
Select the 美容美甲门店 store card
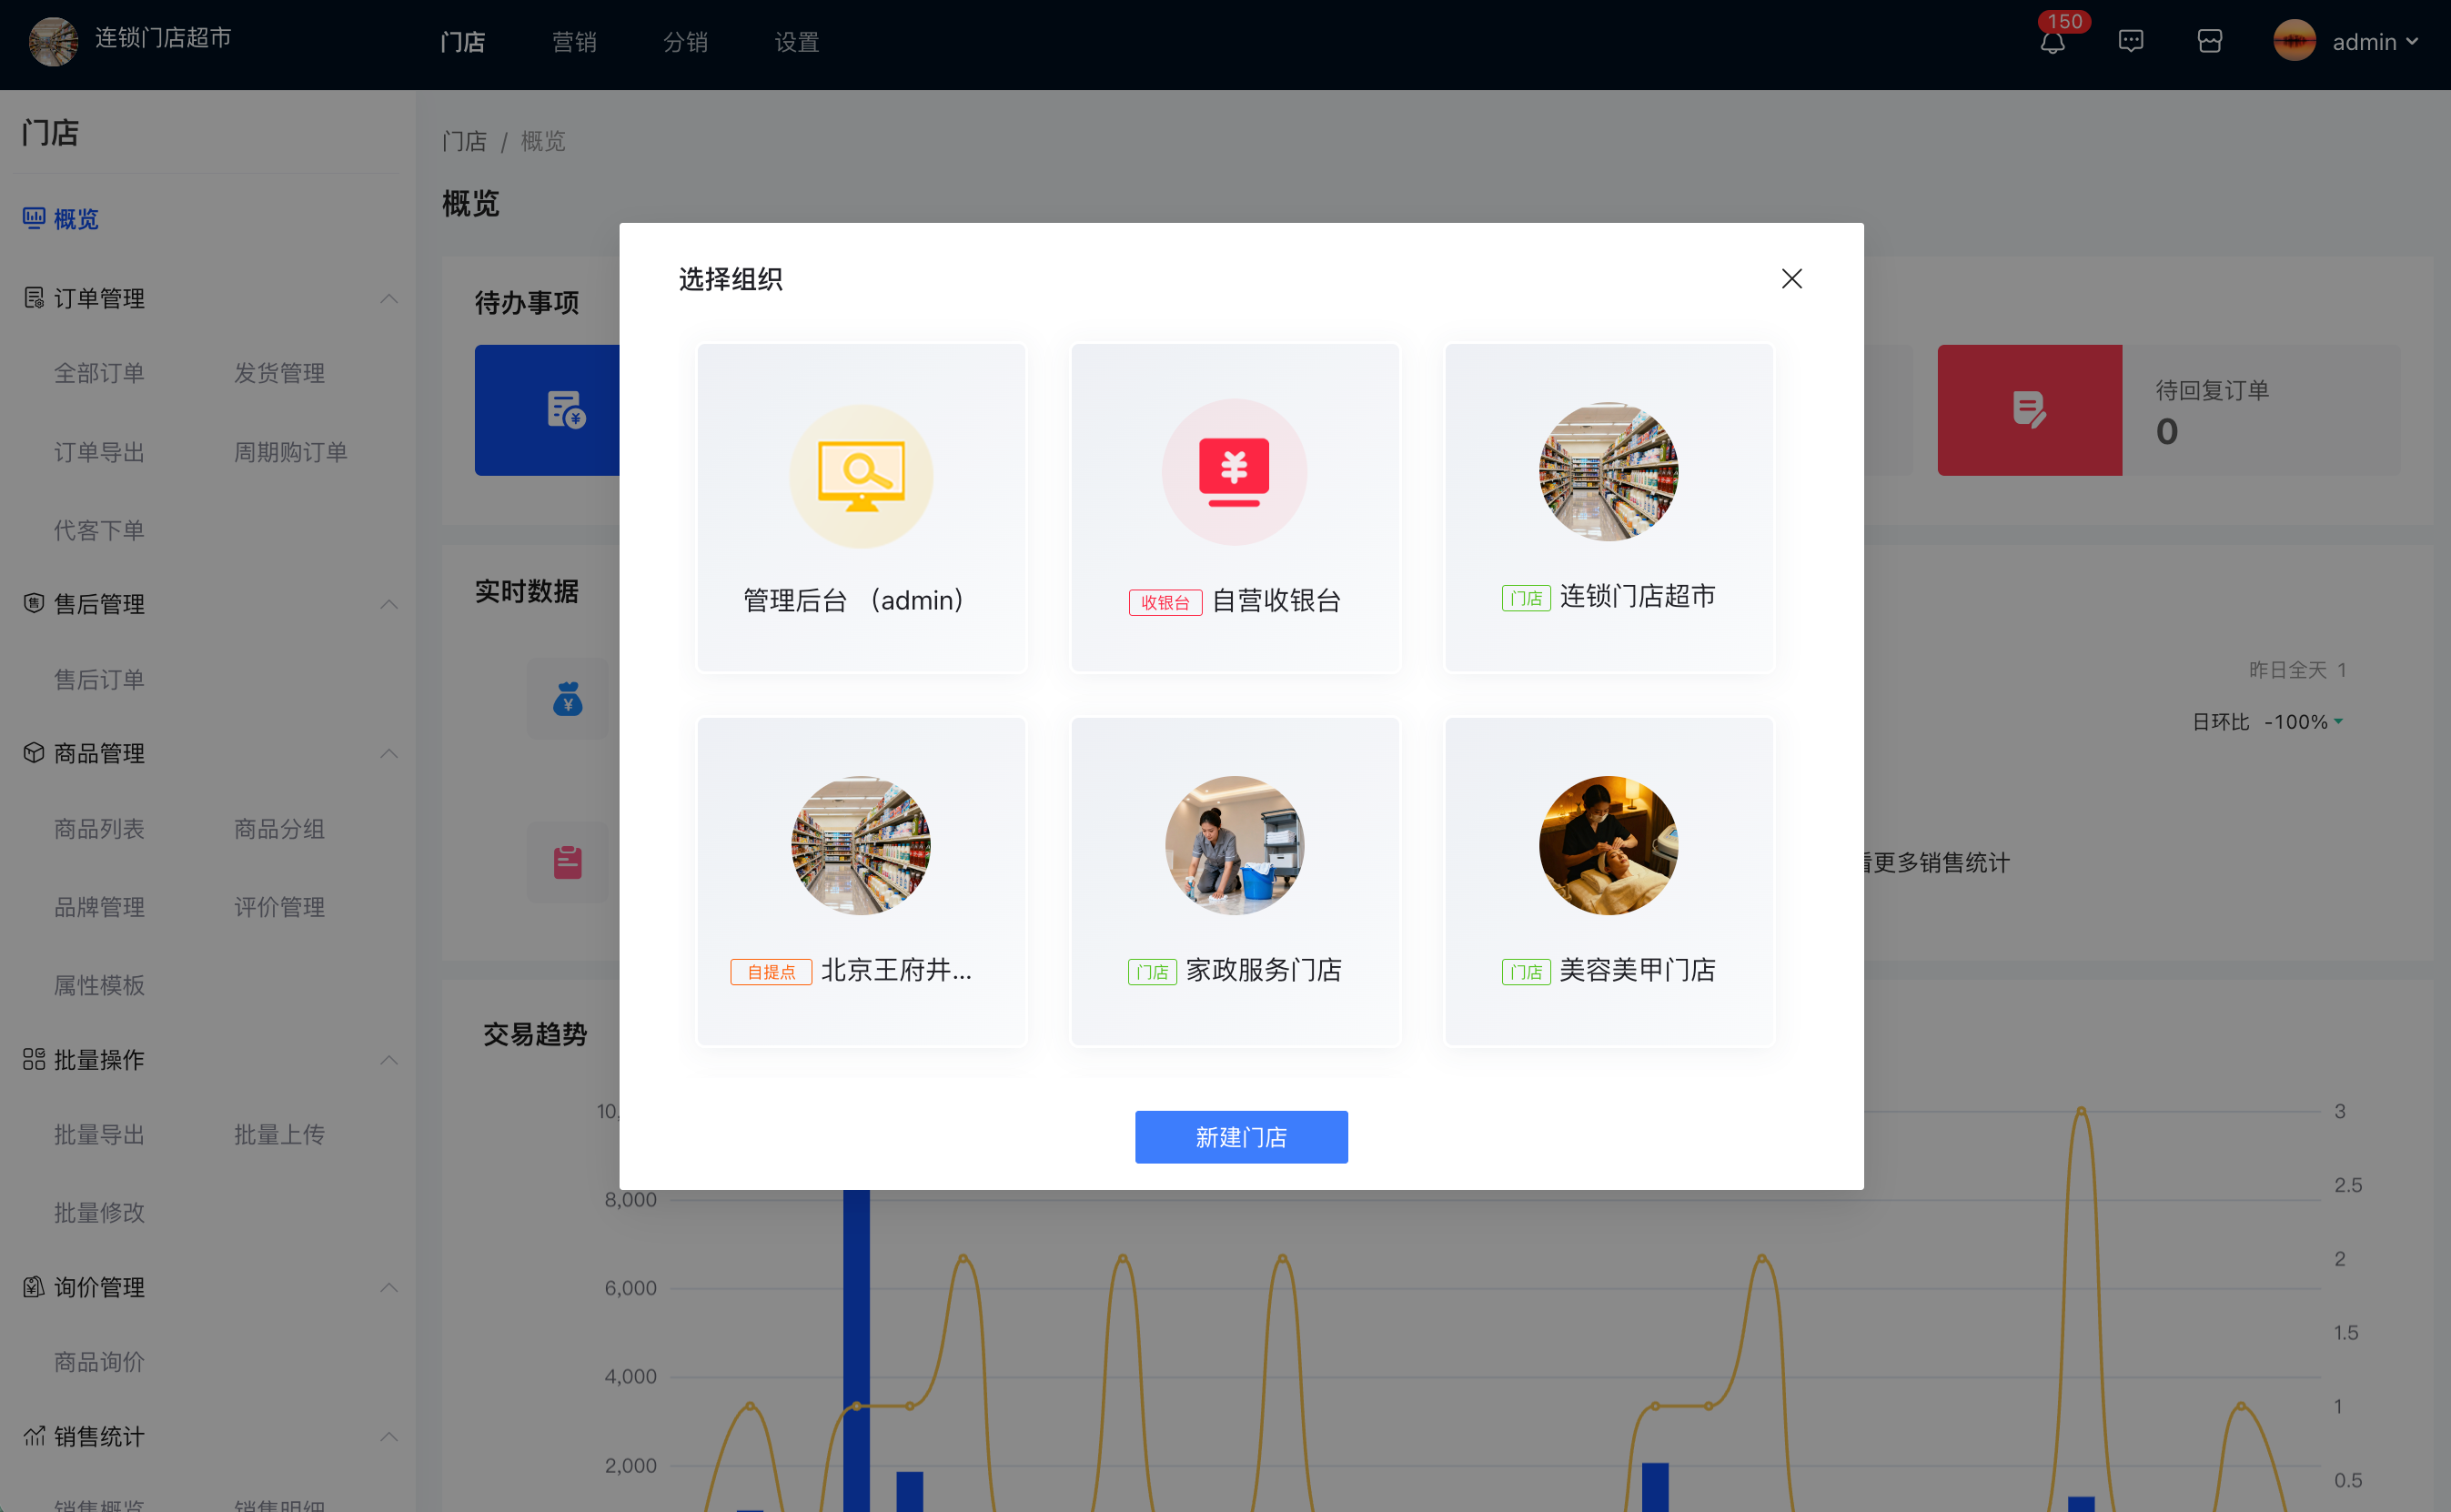[1609, 881]
